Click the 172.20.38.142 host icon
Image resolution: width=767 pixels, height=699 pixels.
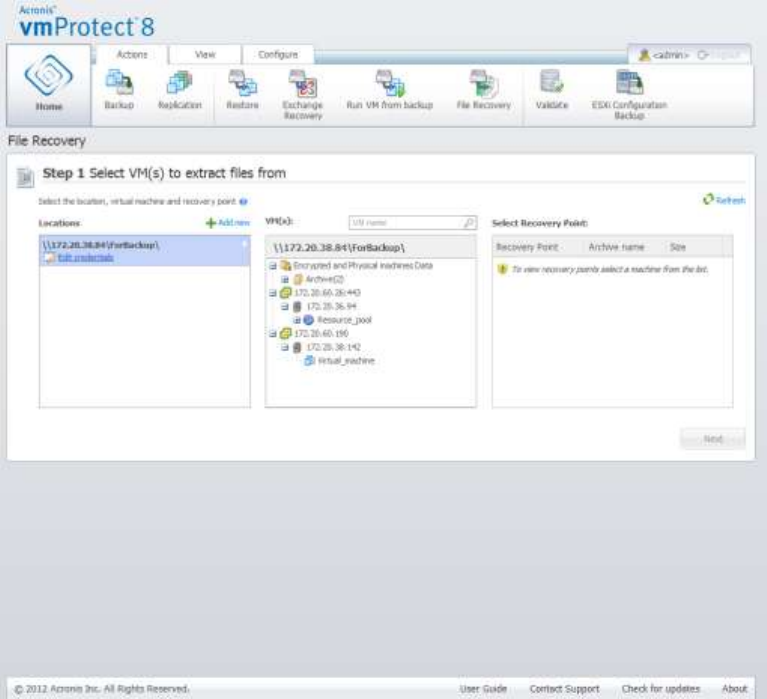[297, 347]
